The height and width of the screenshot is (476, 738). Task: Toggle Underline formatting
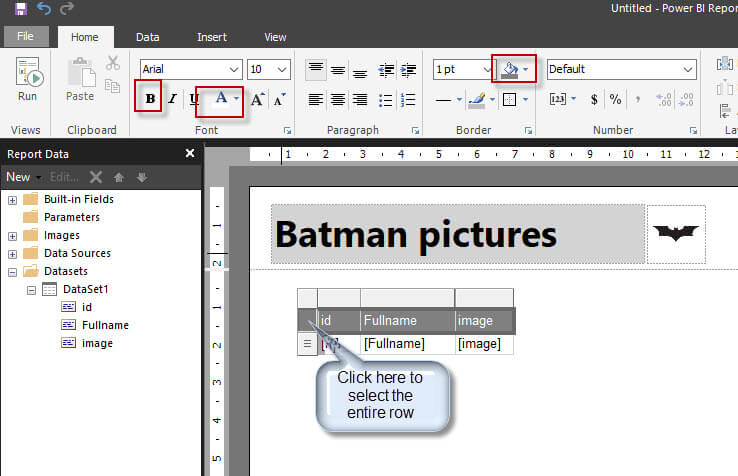(x=193, y=99)
